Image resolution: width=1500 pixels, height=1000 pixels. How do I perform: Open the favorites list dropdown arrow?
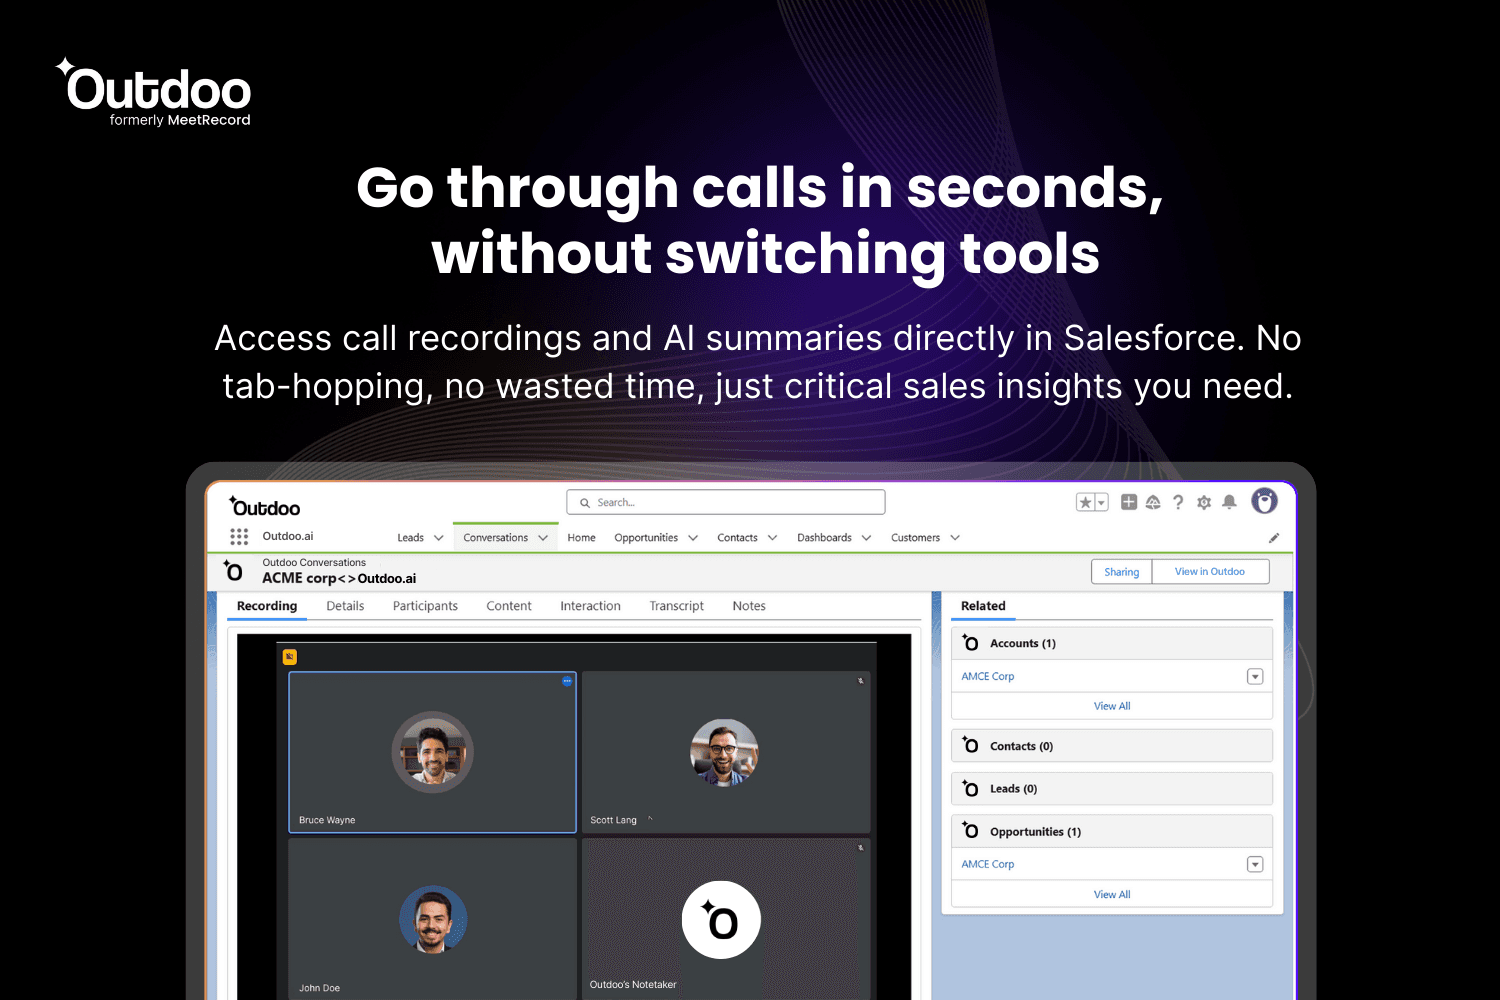coord(1101,503)
